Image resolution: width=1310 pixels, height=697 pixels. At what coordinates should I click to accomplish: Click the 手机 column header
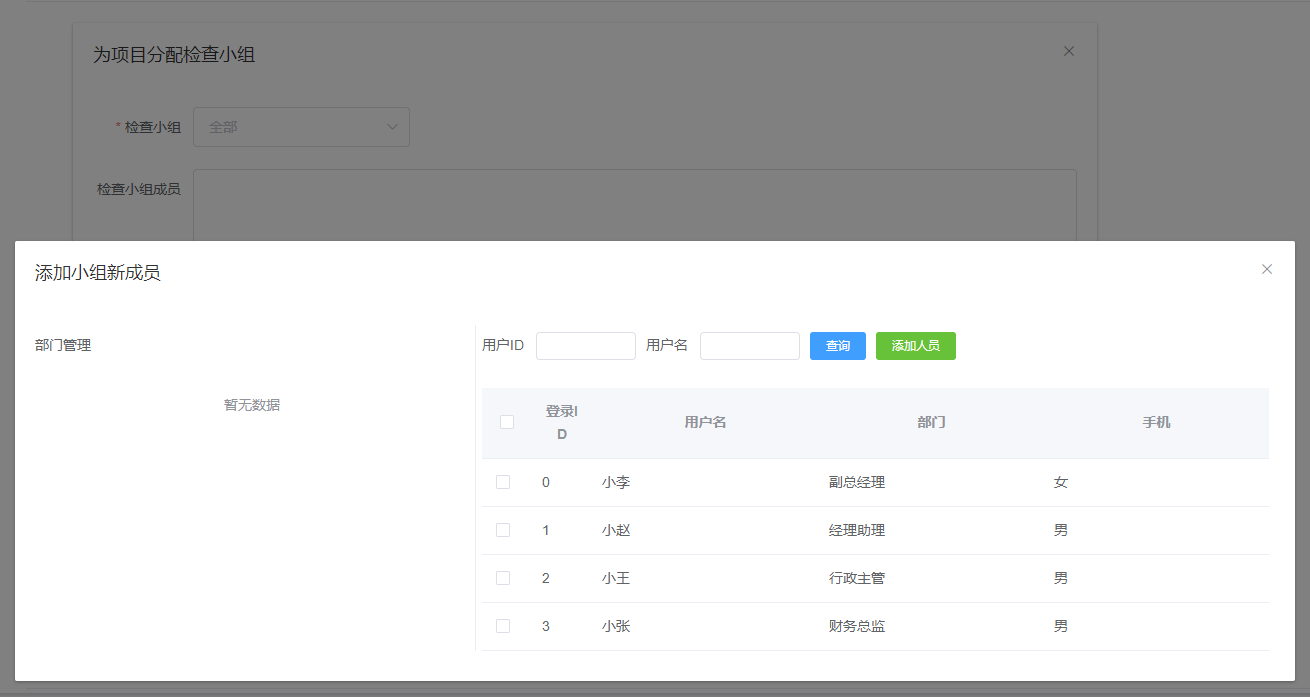pos(1157,421)
